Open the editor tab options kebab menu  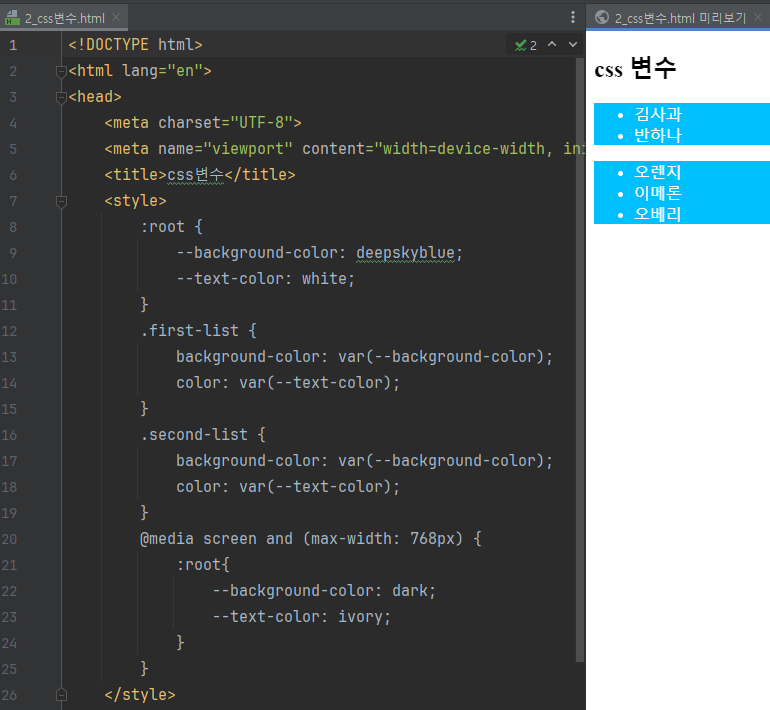point(573,17)
